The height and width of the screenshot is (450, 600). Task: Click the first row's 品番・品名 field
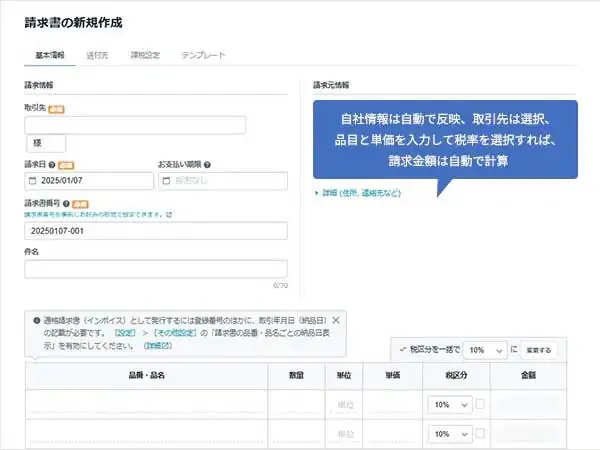coord(147,405)
